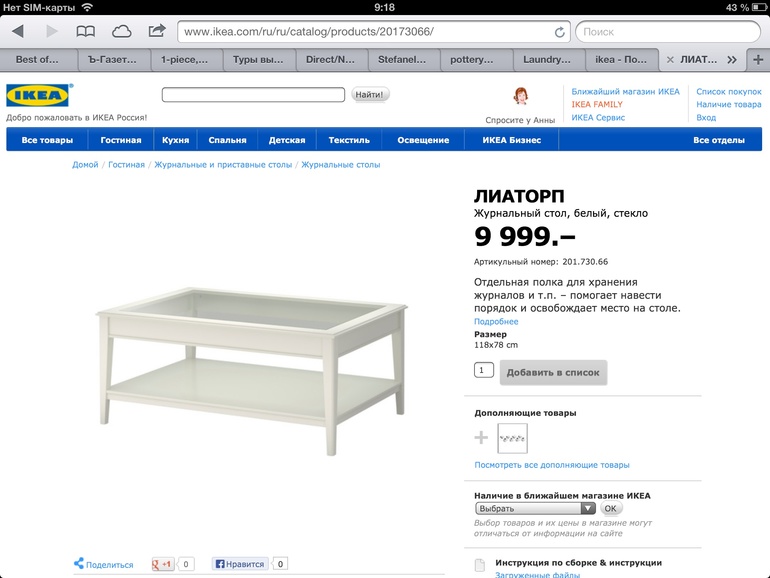The width and height of the screenshot is (770, 578).
Task: Close the ЛИАТ… tab with its X
Action: point(670,60)
